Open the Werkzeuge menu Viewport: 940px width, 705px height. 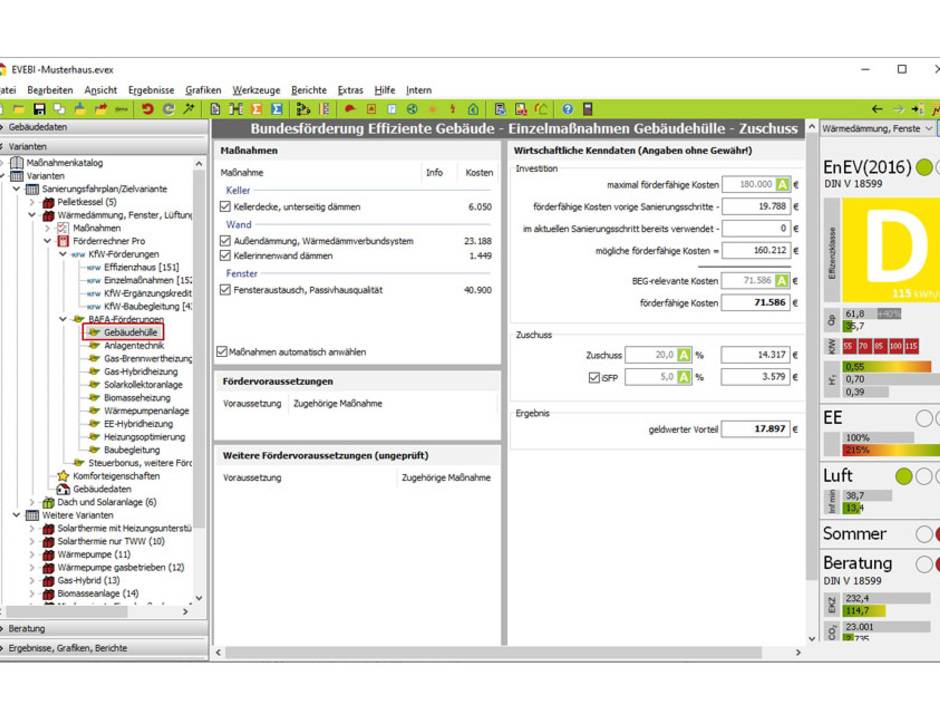pos(256,90)
